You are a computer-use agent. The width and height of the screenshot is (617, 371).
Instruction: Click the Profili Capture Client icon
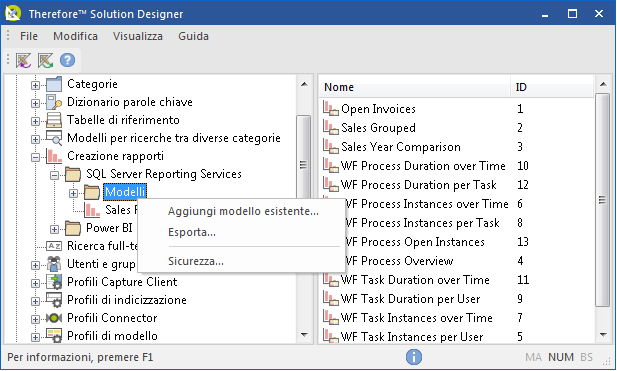54,282
